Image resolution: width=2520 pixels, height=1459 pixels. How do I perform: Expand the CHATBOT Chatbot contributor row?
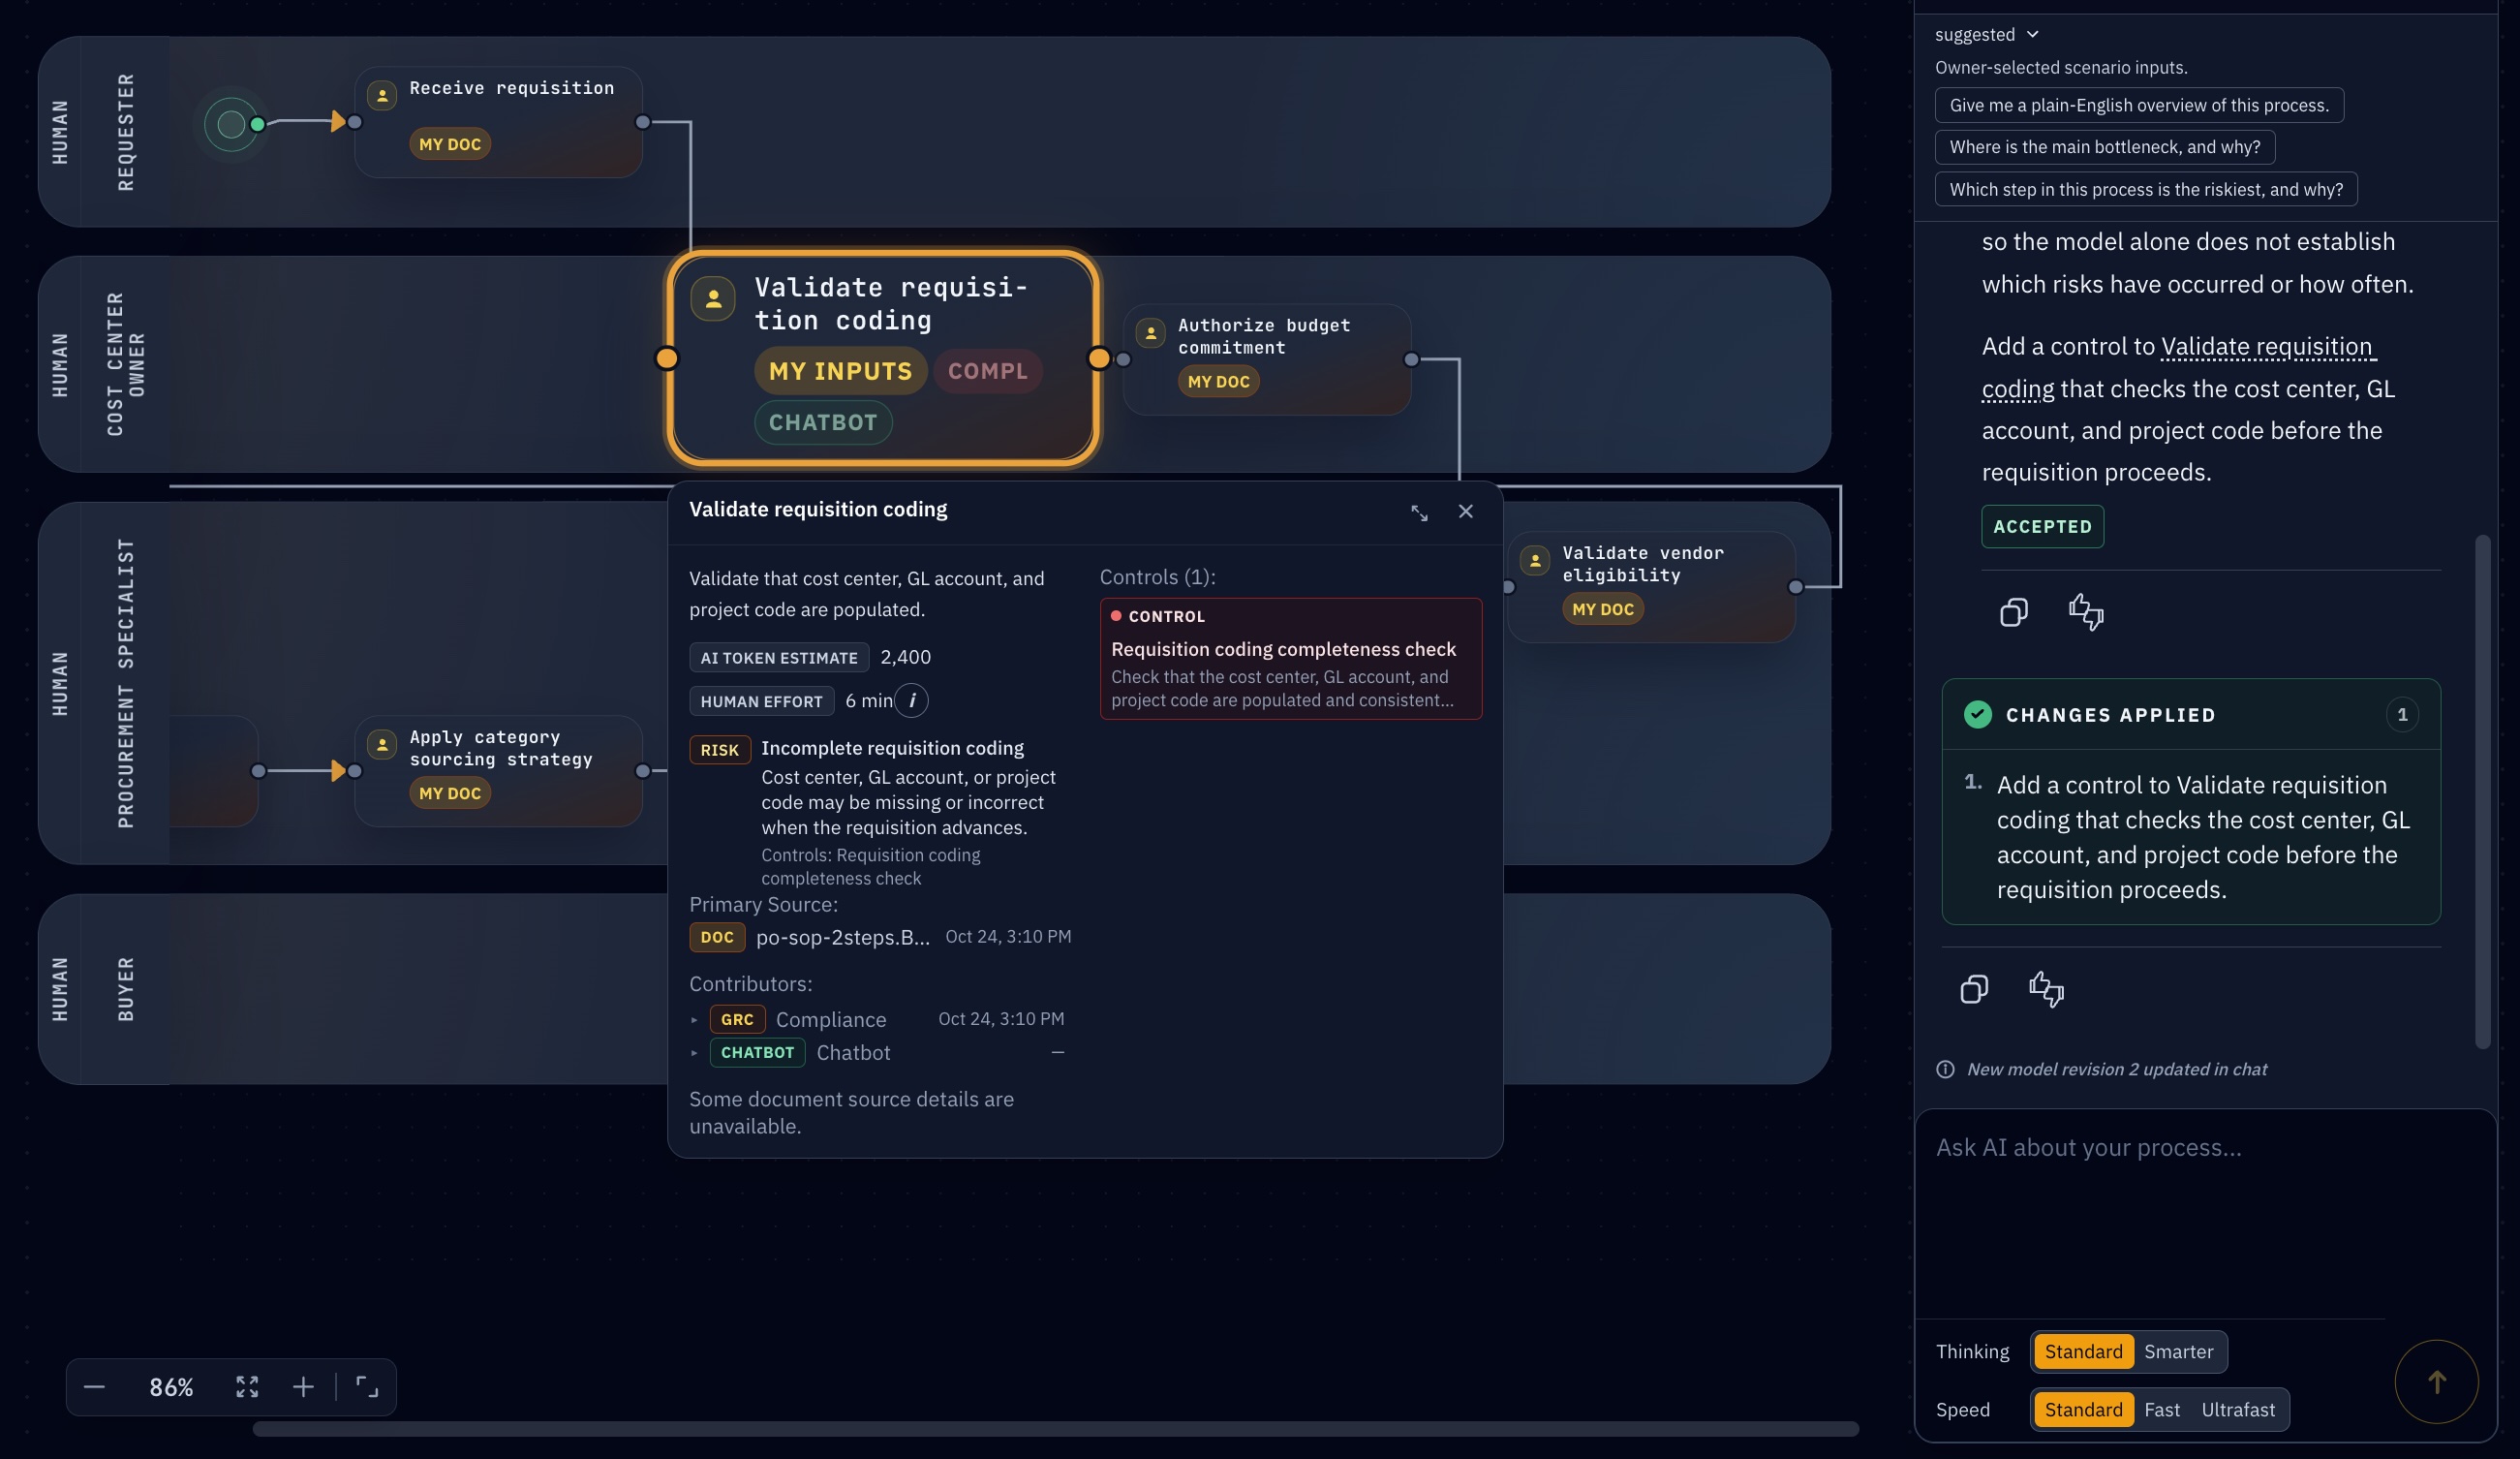pos(876,1052)
